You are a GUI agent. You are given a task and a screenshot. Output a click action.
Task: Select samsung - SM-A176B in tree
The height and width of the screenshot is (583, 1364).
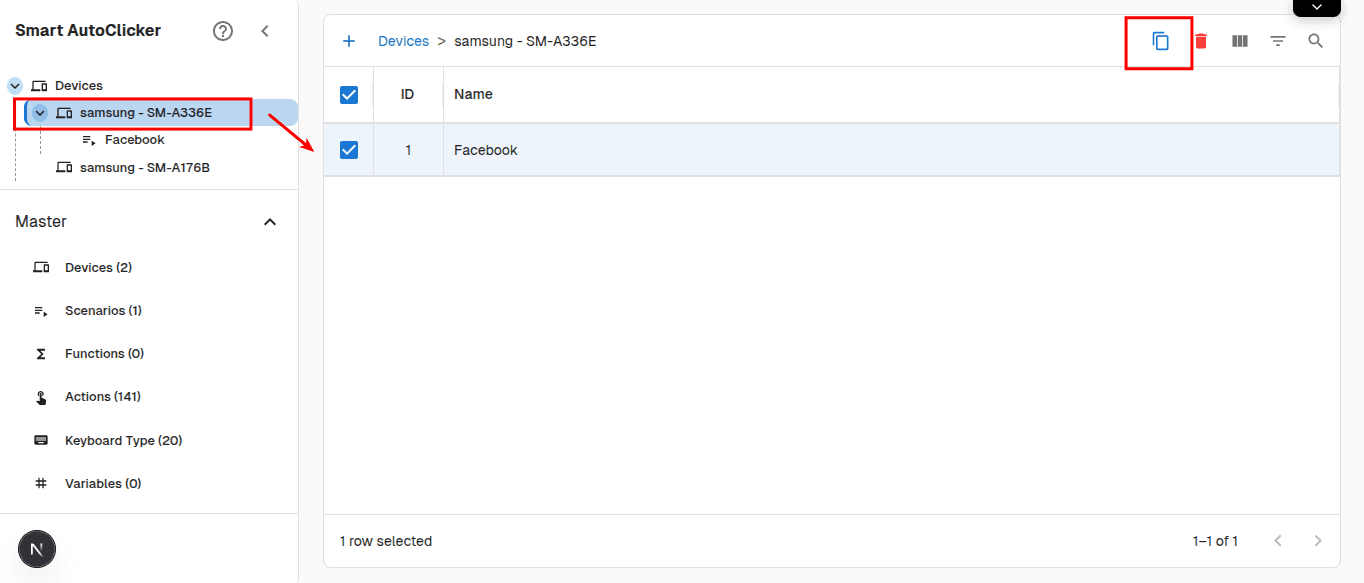pos(144,168)
